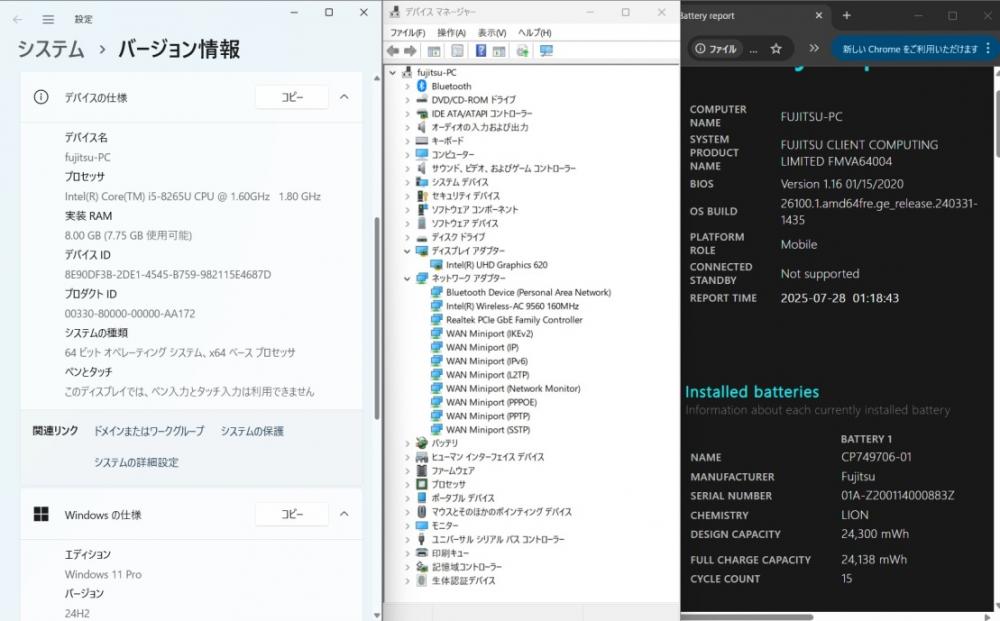Click the Back arrow in Device Manager toolbar
Viewport: 1000px width, 621px height.
(393, 51)
